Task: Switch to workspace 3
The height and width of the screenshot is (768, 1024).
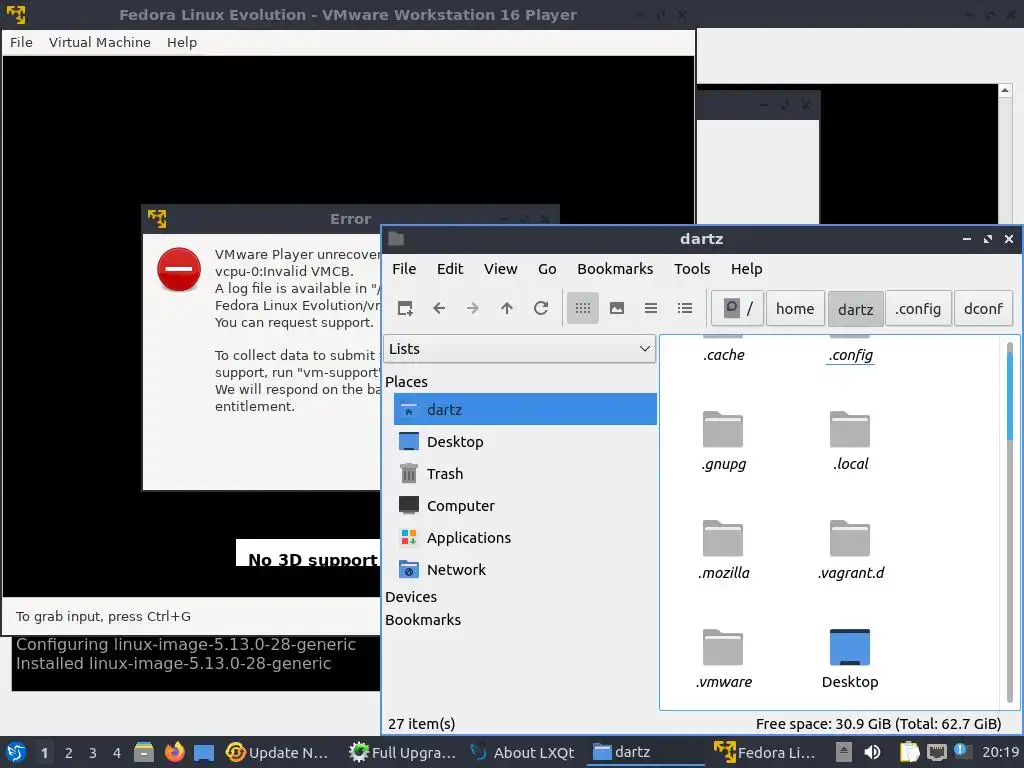Action: click(93, 753)
